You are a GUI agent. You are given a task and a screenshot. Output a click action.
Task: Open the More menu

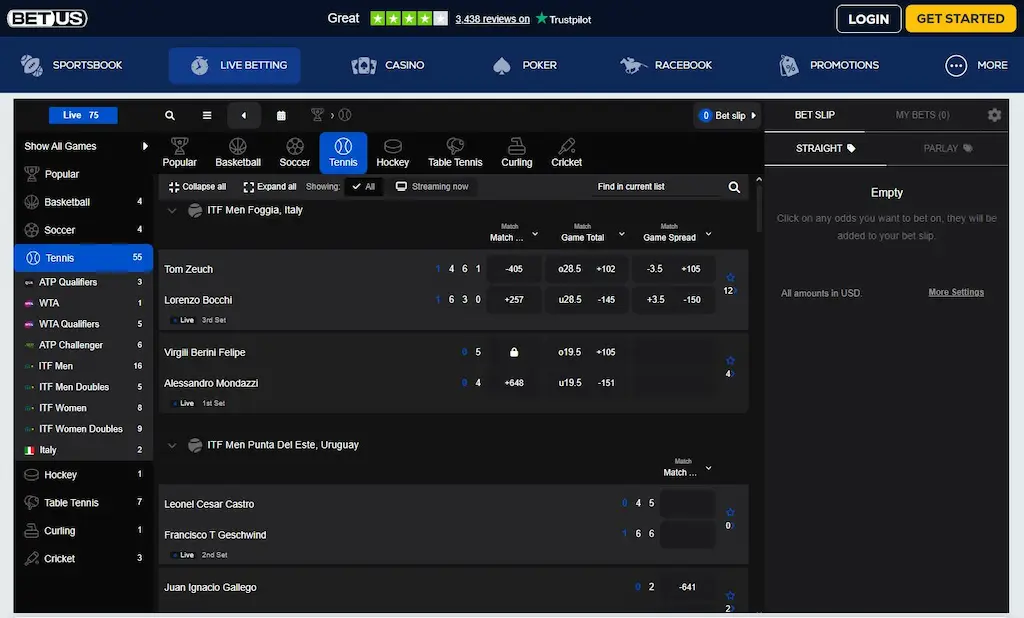(976, 65)
